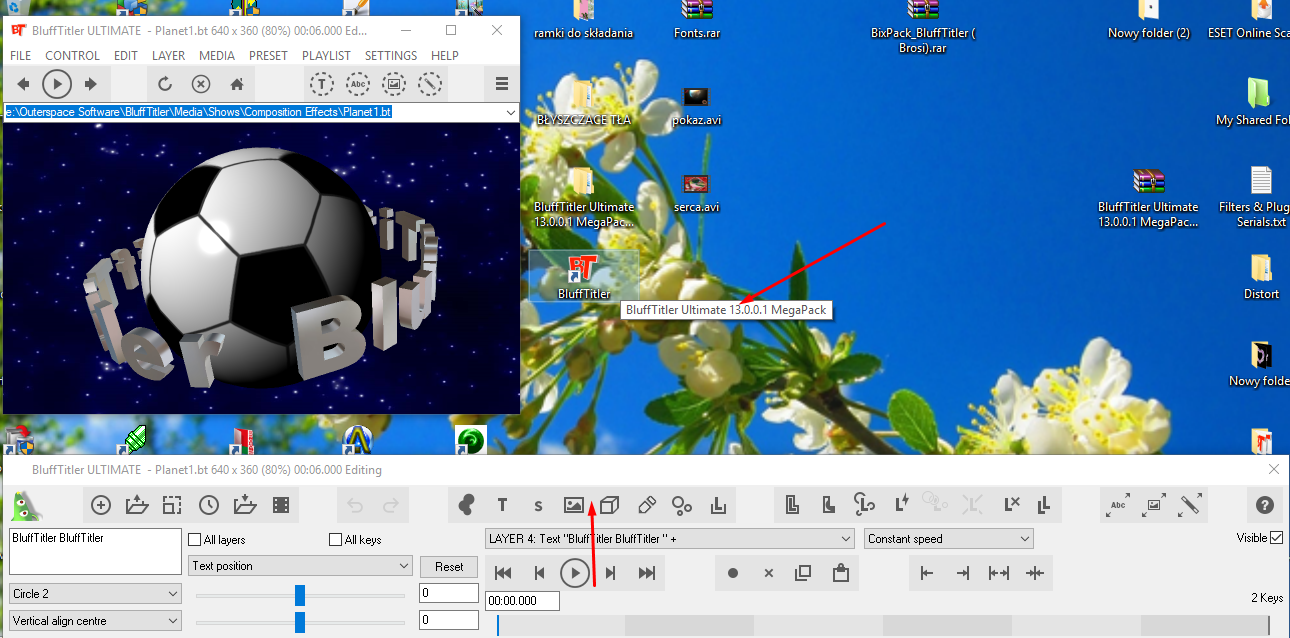Click the clock icon in editing toolbar

(208, 505)
